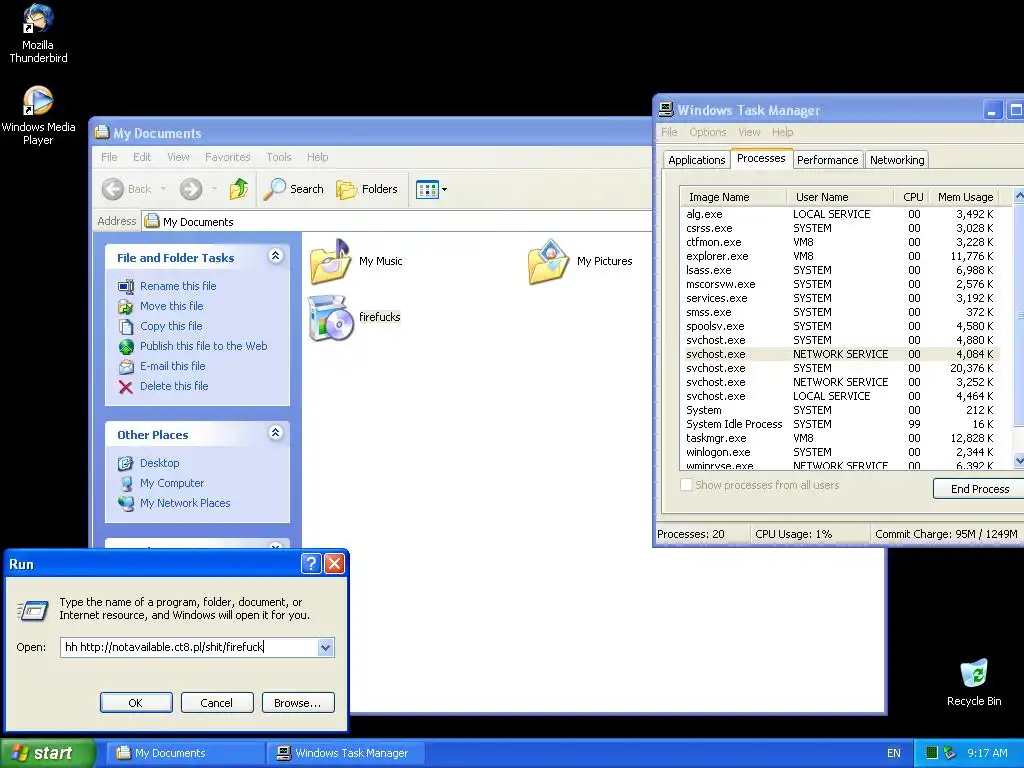Click the Forward arrow in My Documents

pyautogui.click(x=191, y=189)
